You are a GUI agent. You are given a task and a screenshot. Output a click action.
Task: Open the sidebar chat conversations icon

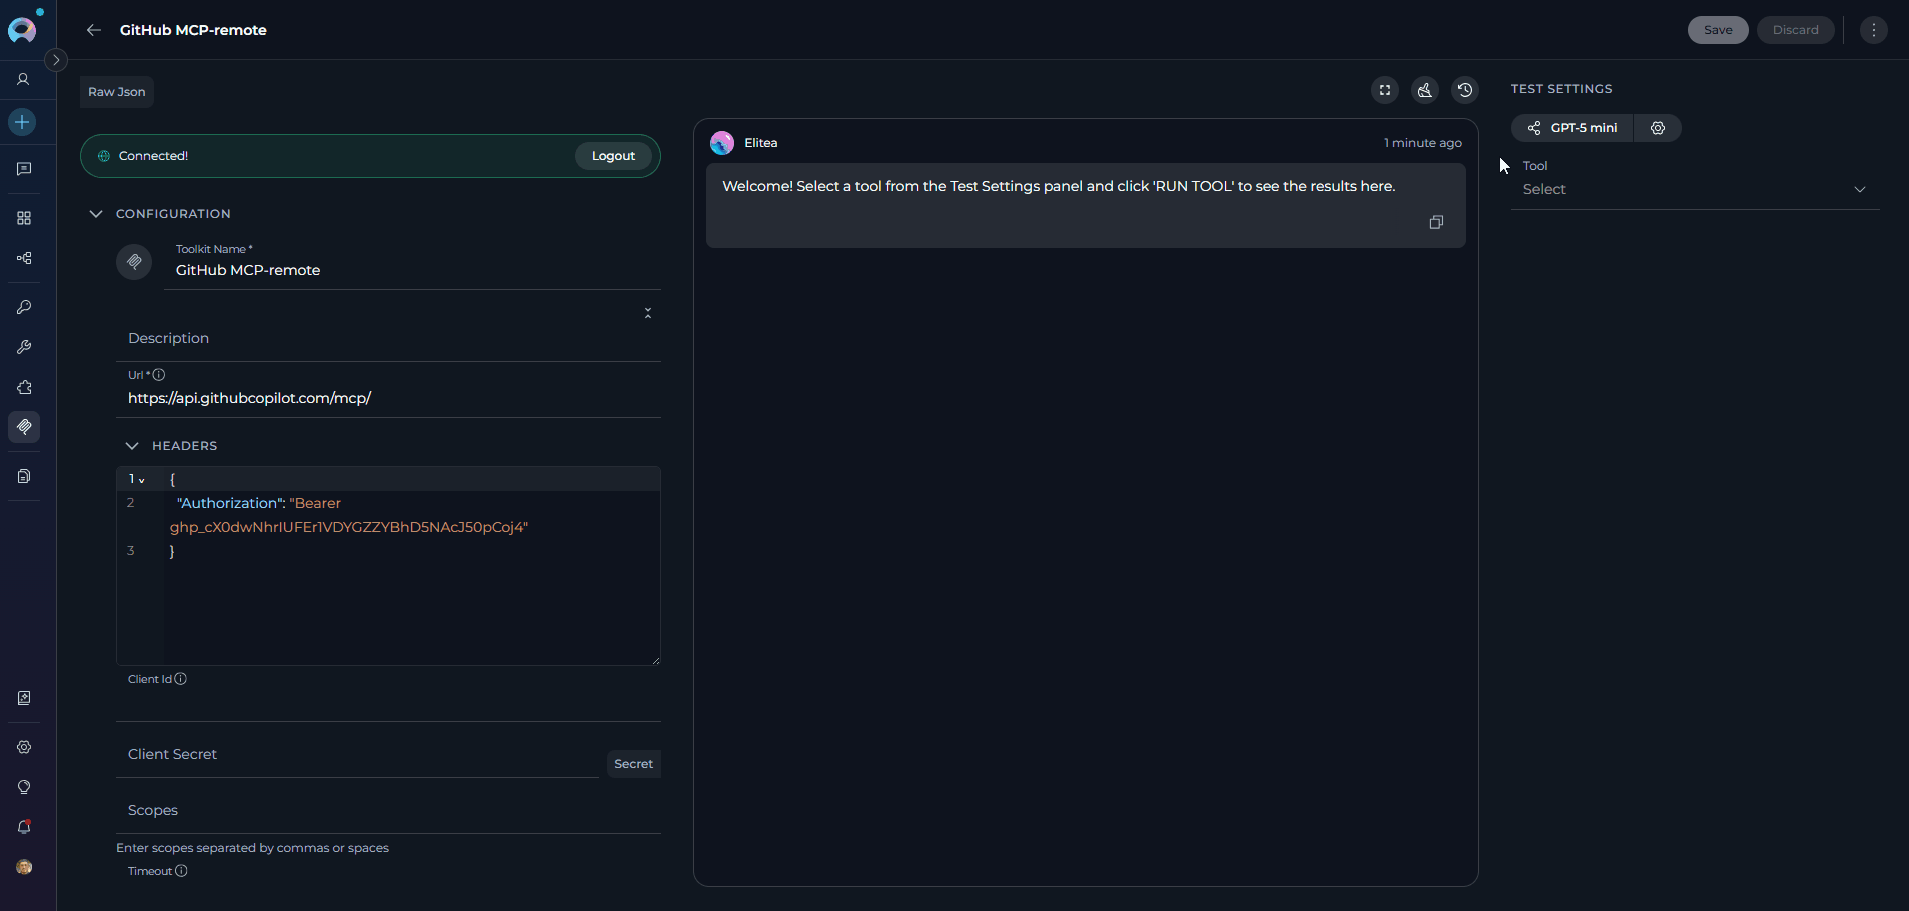tap(24, 169)
